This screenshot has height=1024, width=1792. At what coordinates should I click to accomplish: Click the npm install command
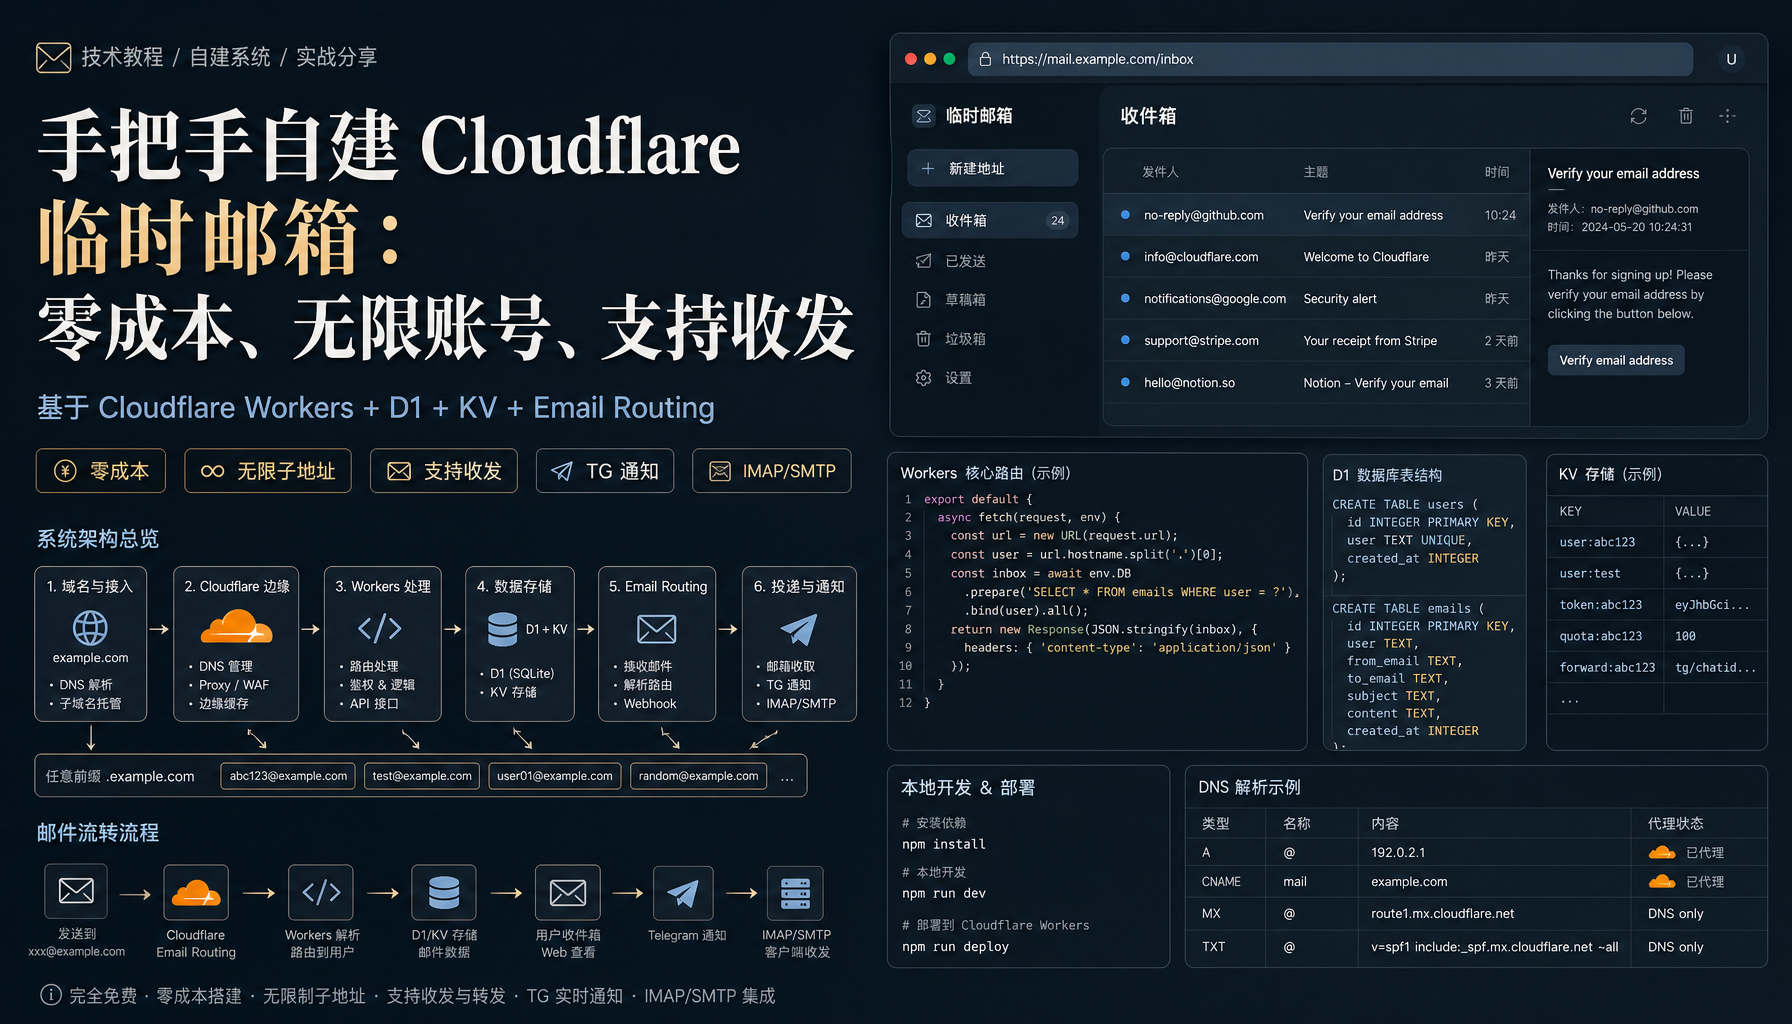pos(943,844)
